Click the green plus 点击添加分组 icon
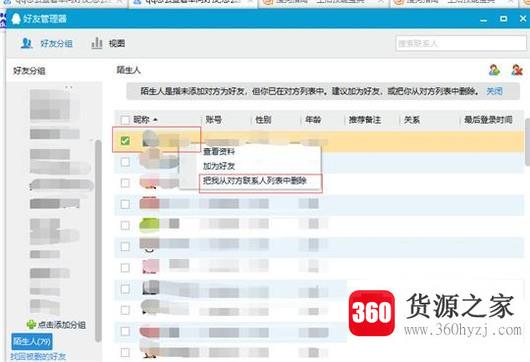 coord(31,324)
